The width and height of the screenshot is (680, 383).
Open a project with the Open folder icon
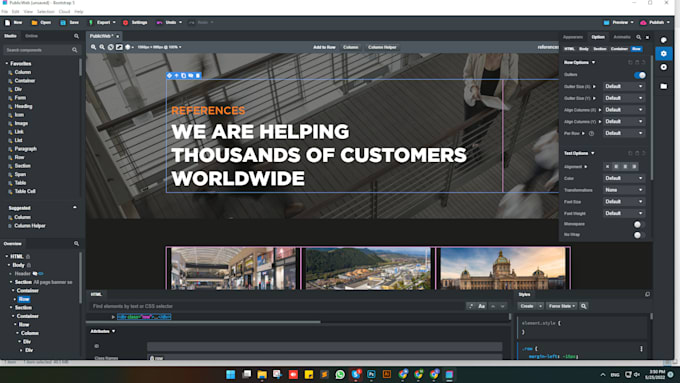(x=34, y=23)
